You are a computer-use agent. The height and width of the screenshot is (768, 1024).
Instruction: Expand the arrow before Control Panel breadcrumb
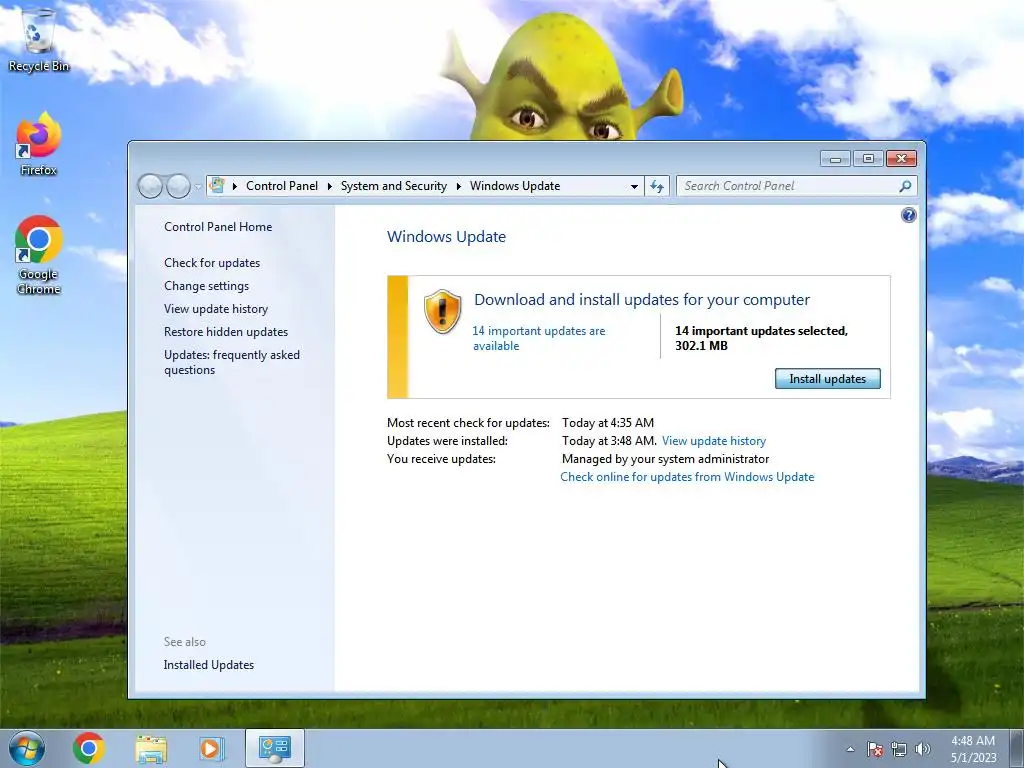click(x=234, y=186)
